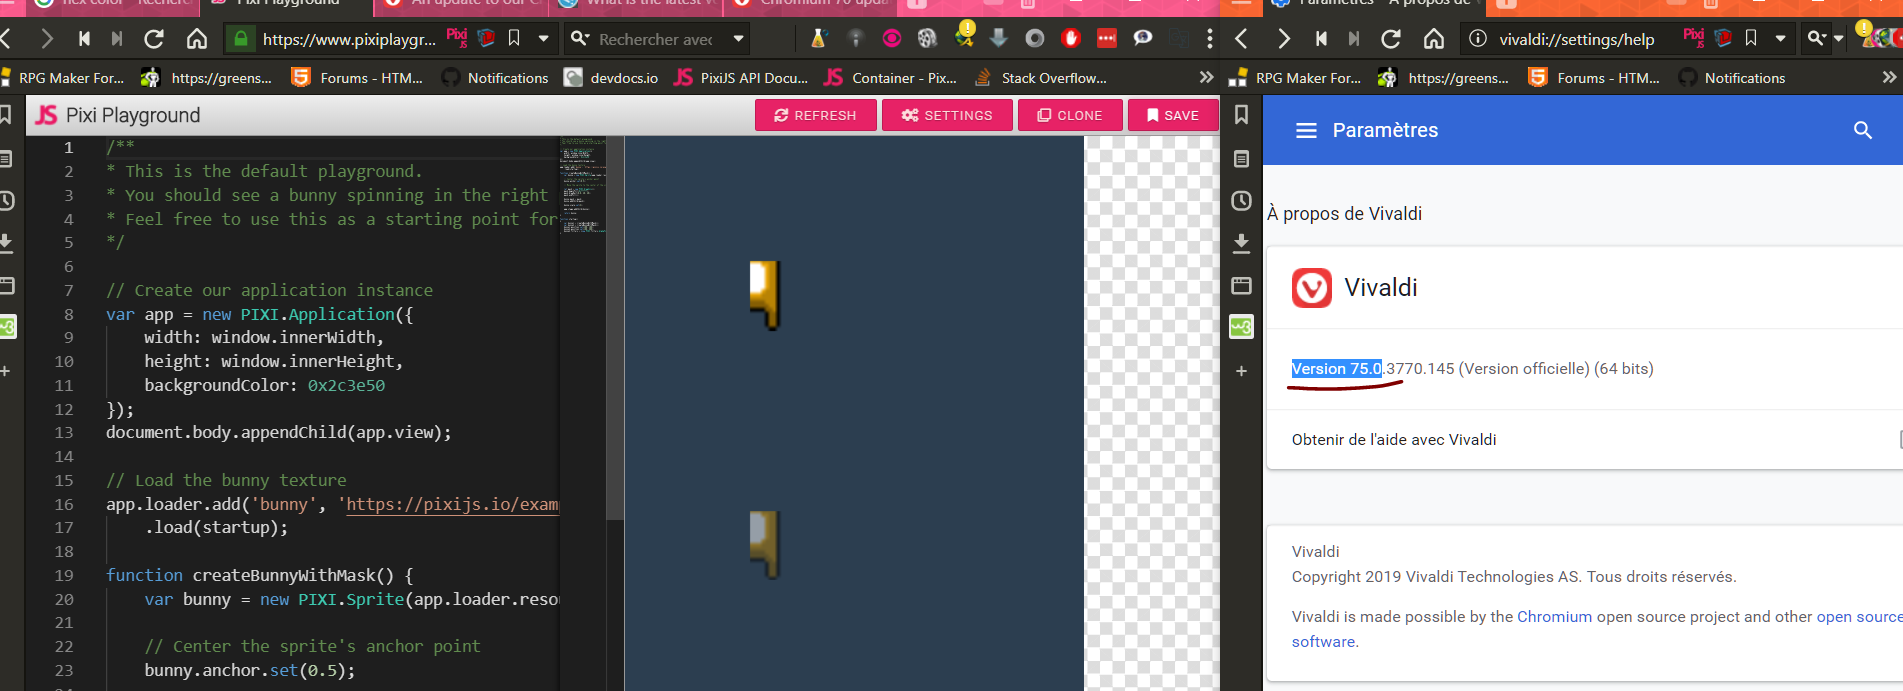Viewport: 1903px width, 691px height.
Task: Click the upper bunny sprite in the preview
Action: coord(765,294)
